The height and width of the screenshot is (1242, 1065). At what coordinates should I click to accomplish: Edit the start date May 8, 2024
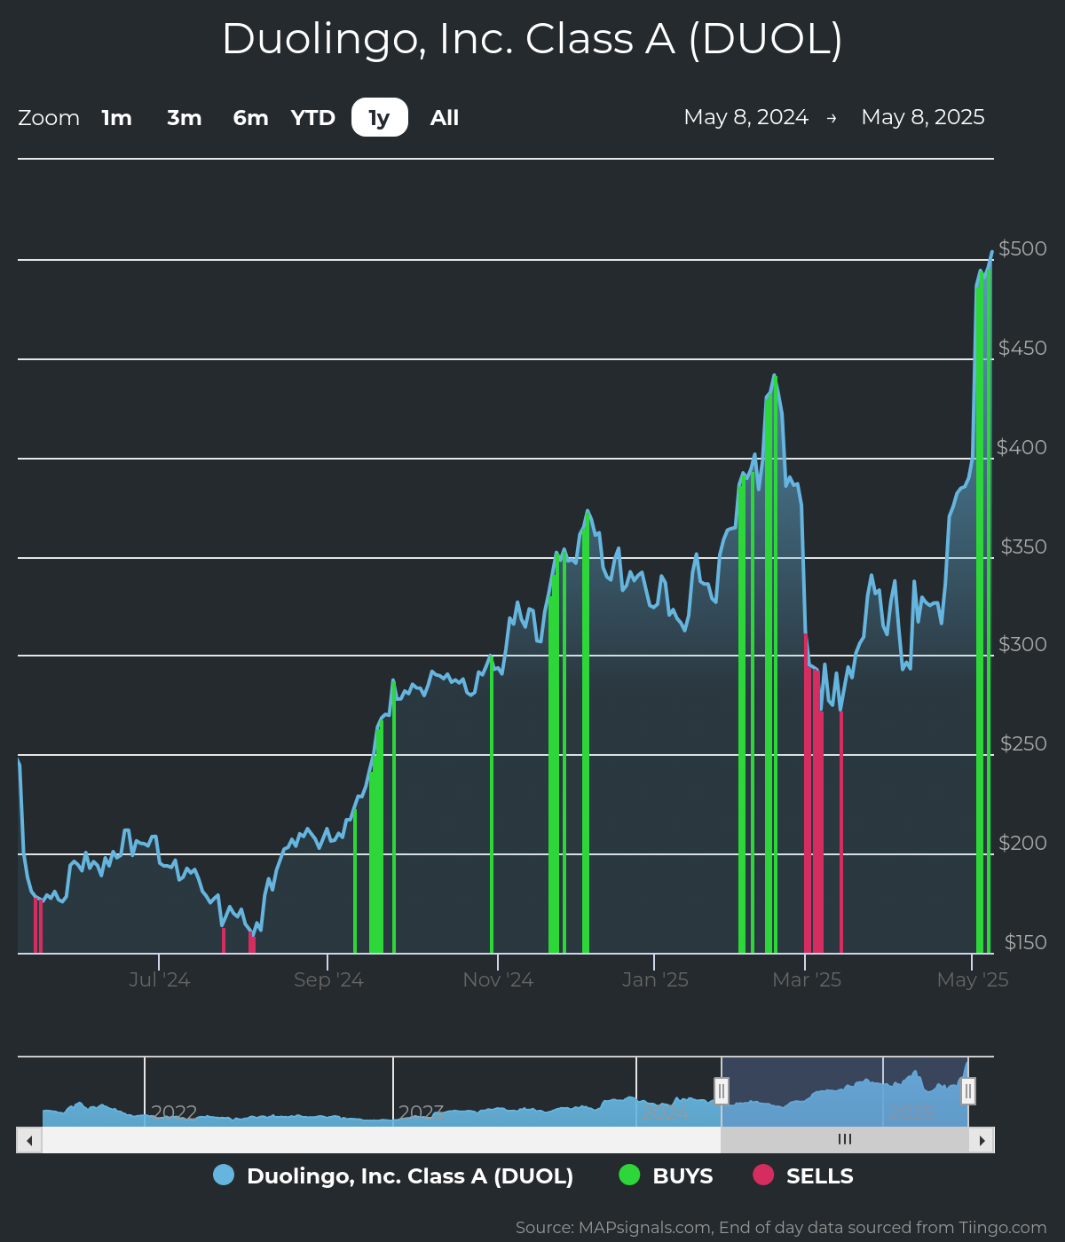point(746,117)
